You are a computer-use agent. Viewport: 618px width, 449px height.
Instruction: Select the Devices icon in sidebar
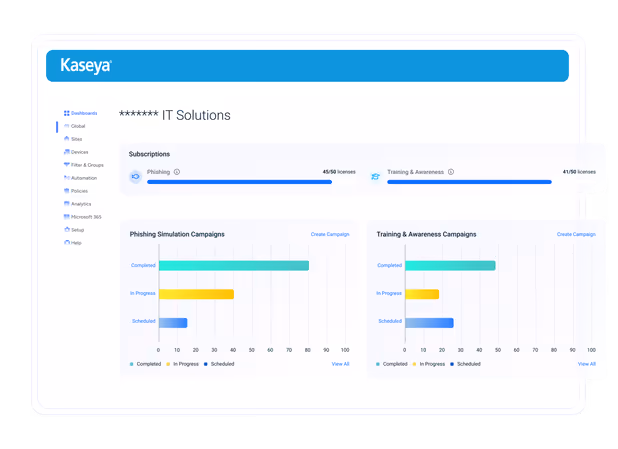(x=67, y=152)
